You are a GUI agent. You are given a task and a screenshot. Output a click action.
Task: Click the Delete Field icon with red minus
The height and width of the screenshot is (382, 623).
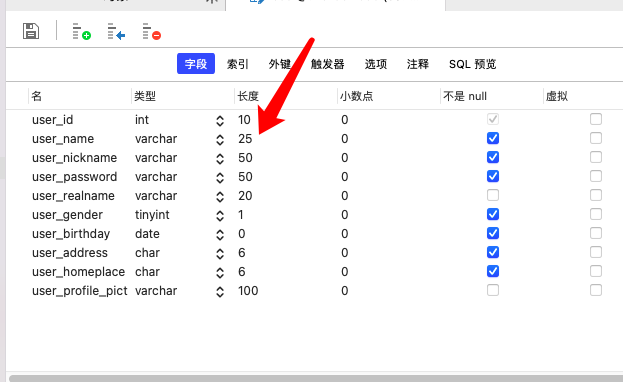pyautogui.click(x=151, y=31)
